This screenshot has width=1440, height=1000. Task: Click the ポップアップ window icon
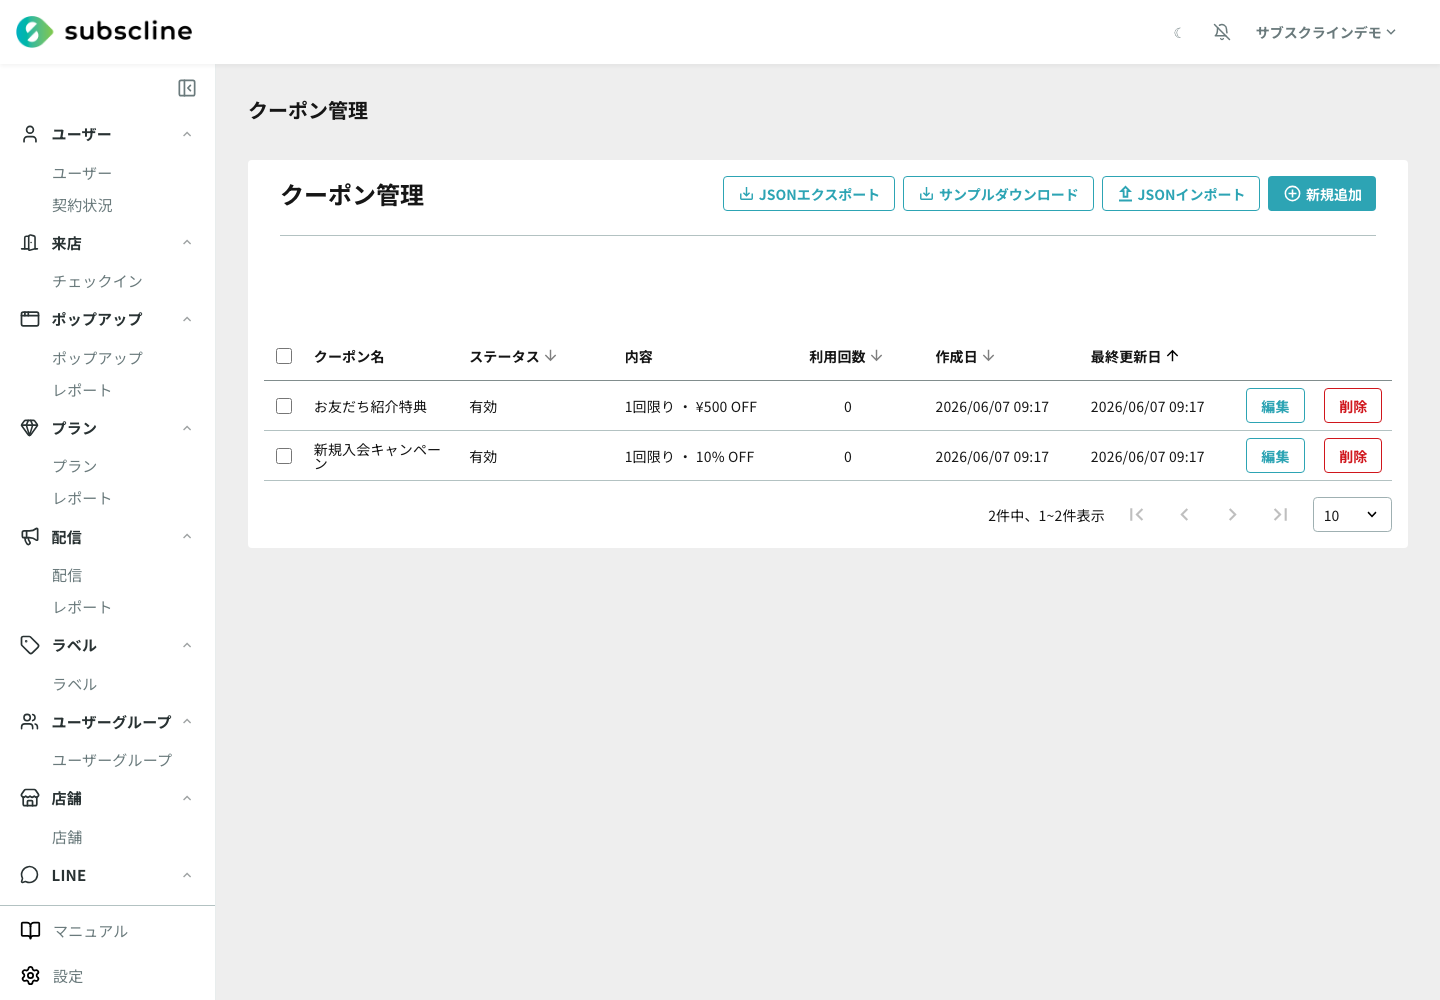tap(30, 319)
